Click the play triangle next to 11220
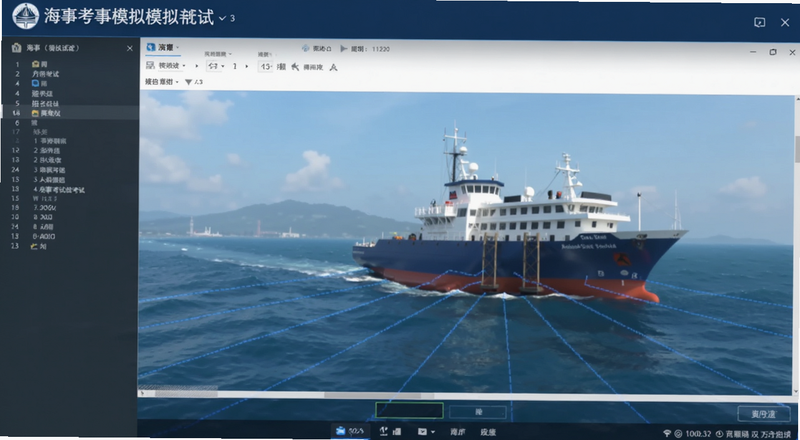 pos(344,48)
